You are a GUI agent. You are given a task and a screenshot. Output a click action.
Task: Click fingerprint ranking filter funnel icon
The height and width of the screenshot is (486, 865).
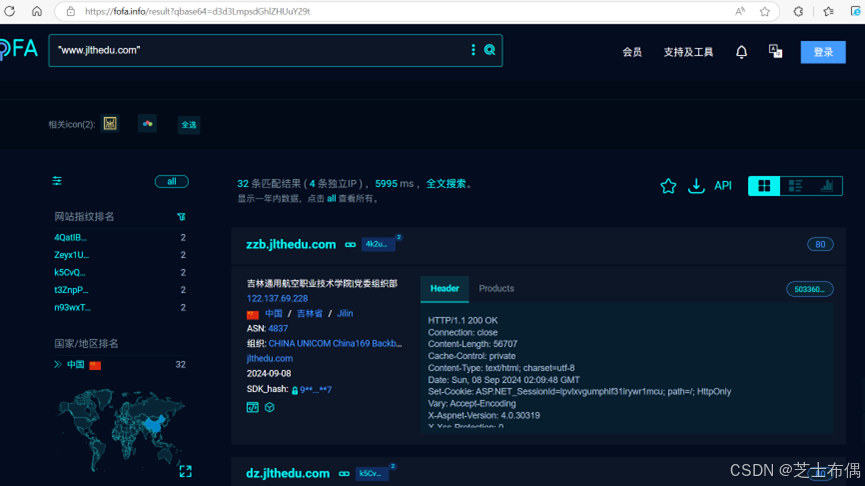point(181,217)
